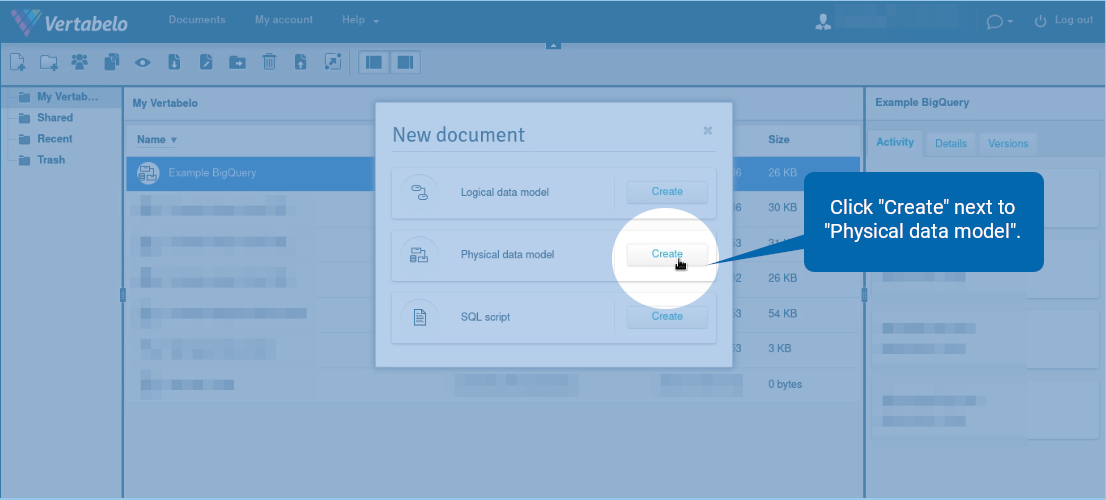
Task: Toggle the left panel layout button
Action: click(374, 63)
